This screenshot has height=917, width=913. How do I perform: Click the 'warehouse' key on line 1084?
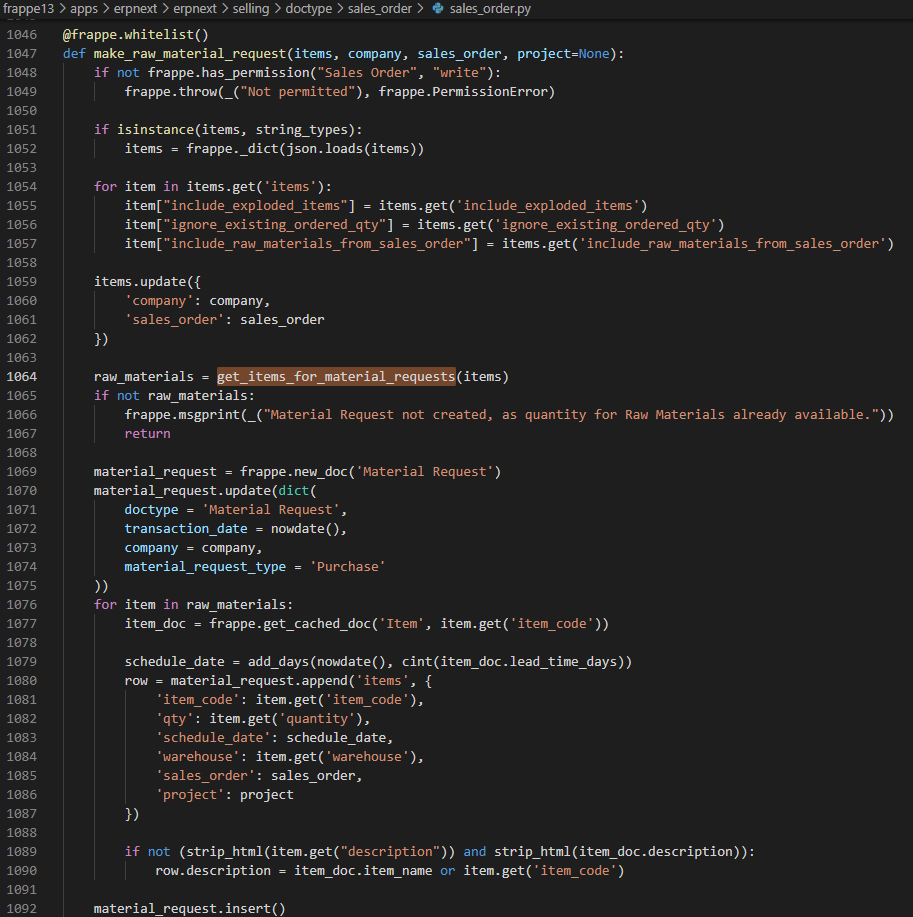[x=198, y=757]
